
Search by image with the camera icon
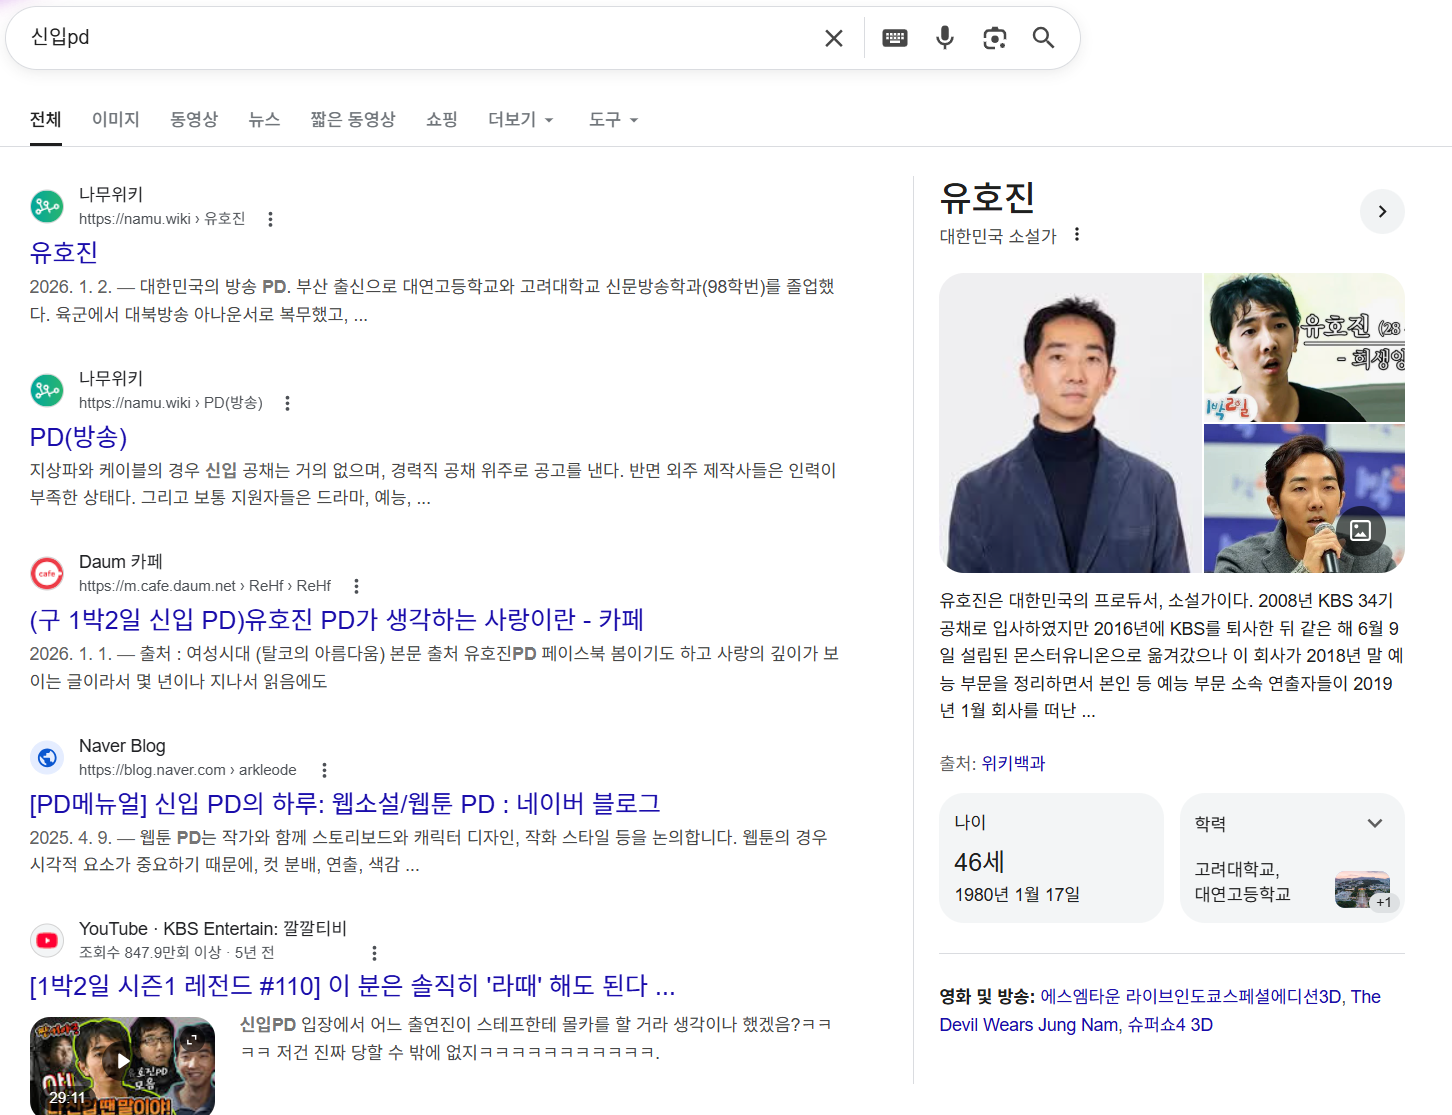point(994,38)
